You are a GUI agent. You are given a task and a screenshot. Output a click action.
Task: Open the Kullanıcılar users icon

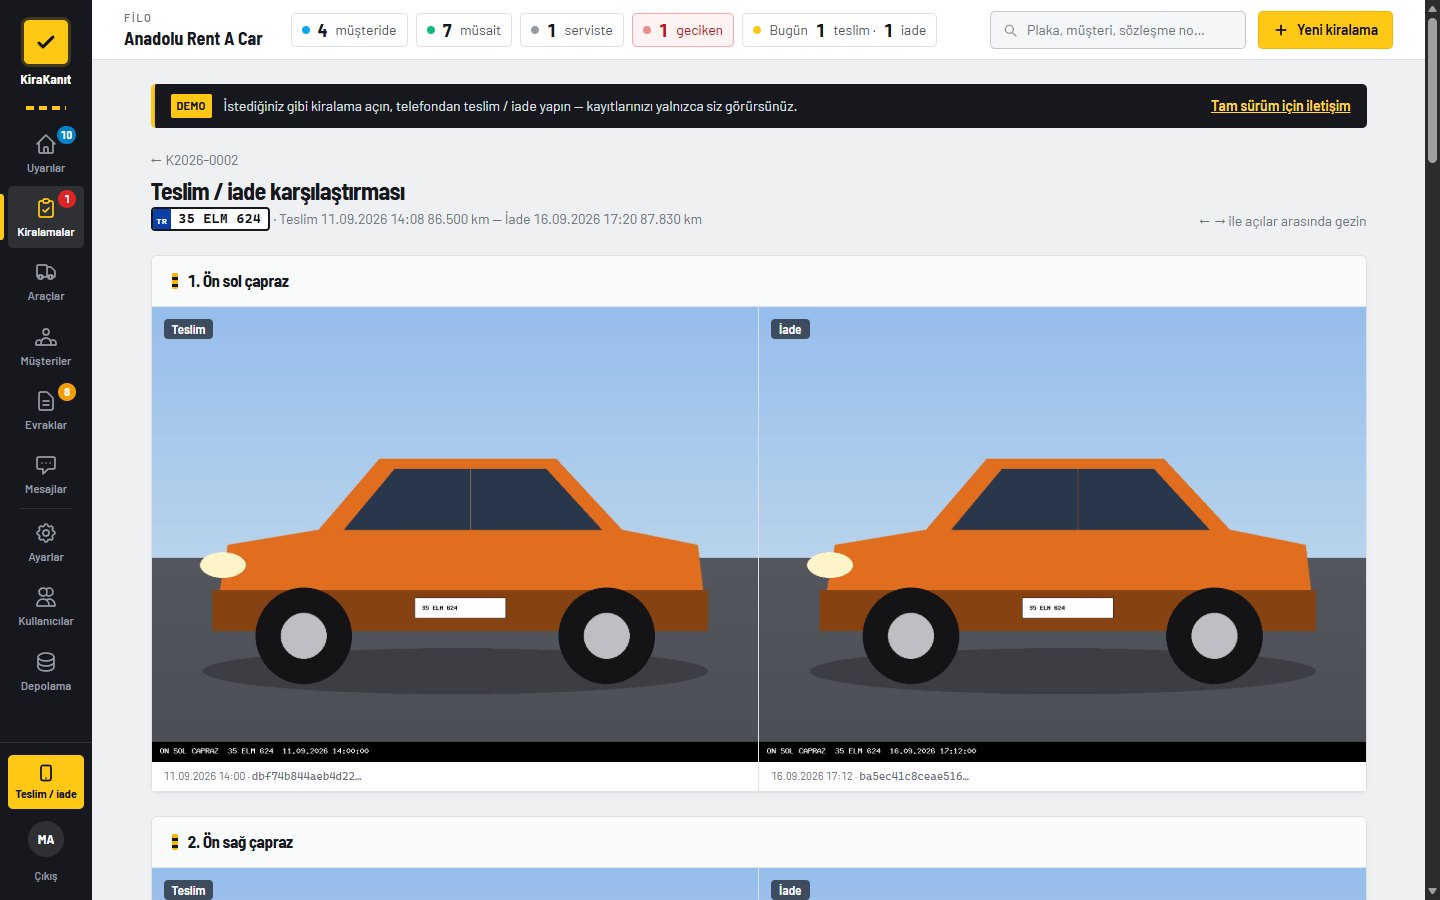pos(46,597)
